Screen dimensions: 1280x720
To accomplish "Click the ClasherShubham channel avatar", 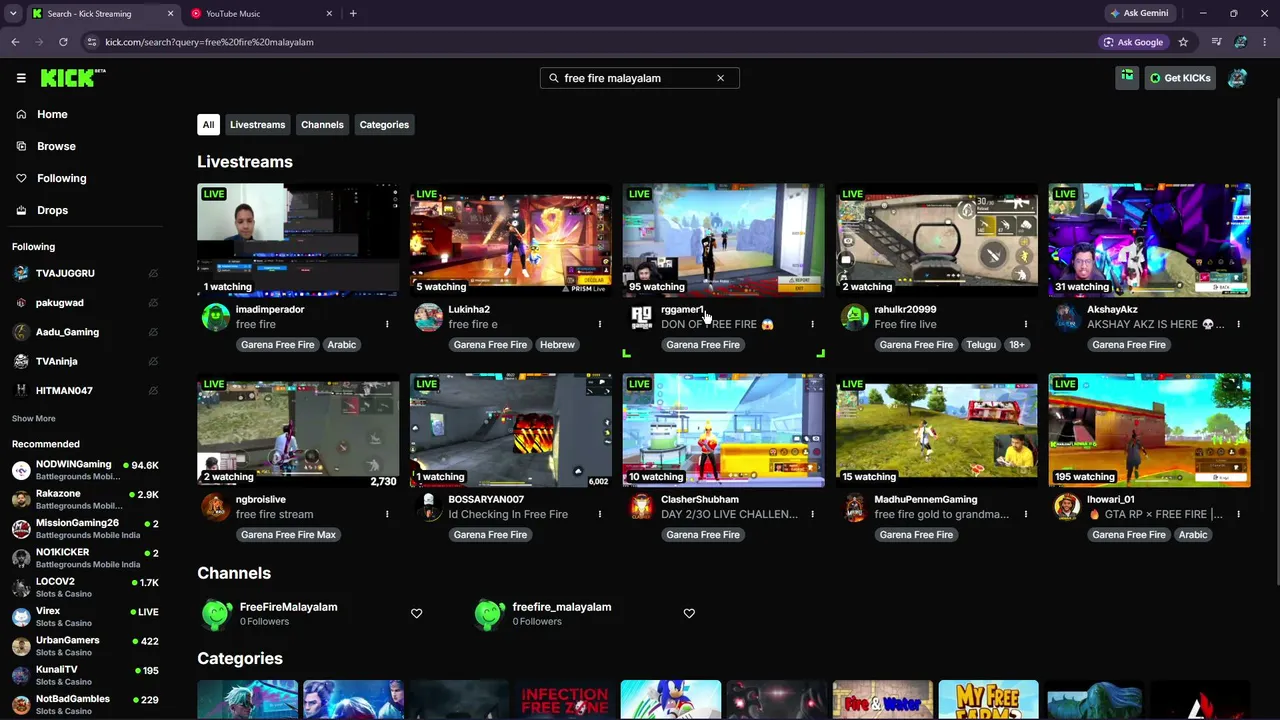I will [641, 507].
